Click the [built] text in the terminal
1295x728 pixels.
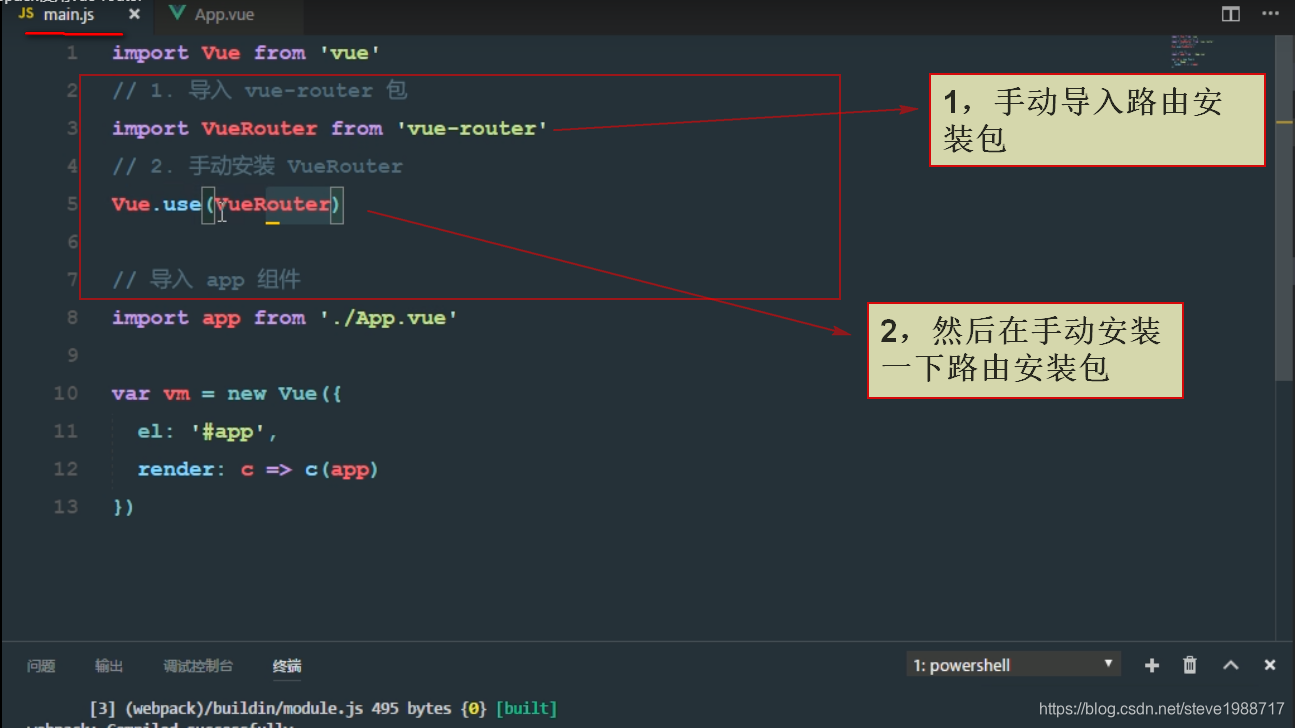click(526, 708)
